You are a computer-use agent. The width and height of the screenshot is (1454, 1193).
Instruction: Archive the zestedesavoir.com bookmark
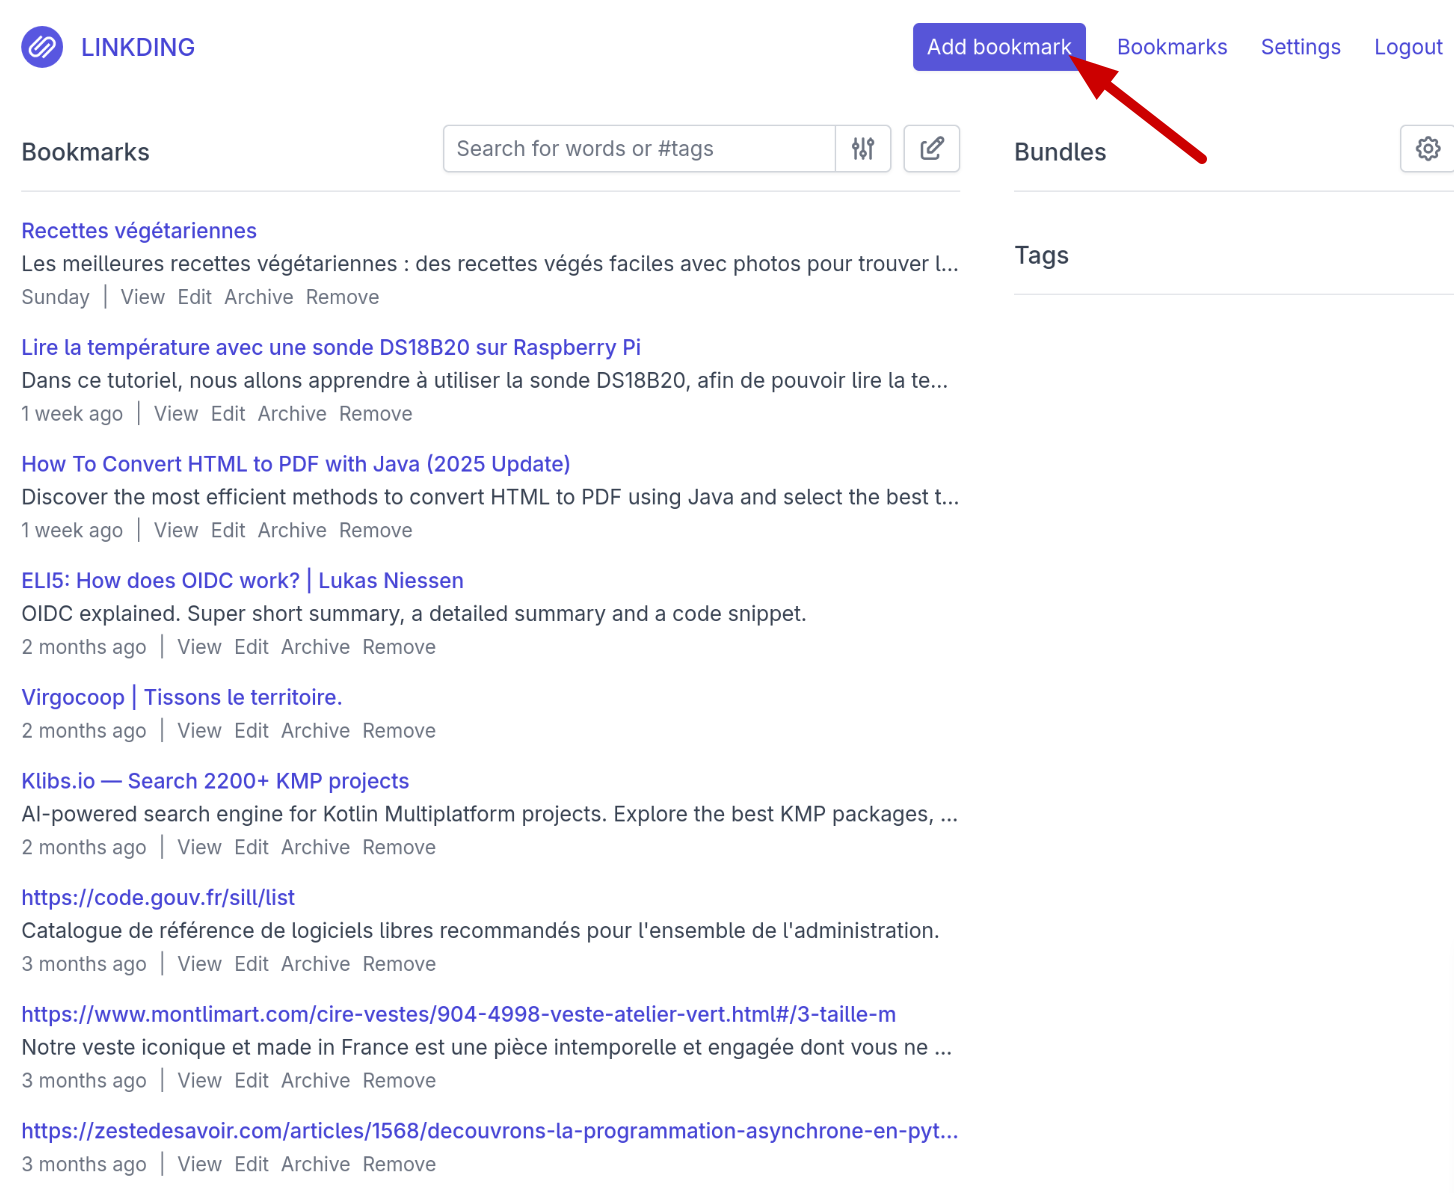click(316, 1164)
